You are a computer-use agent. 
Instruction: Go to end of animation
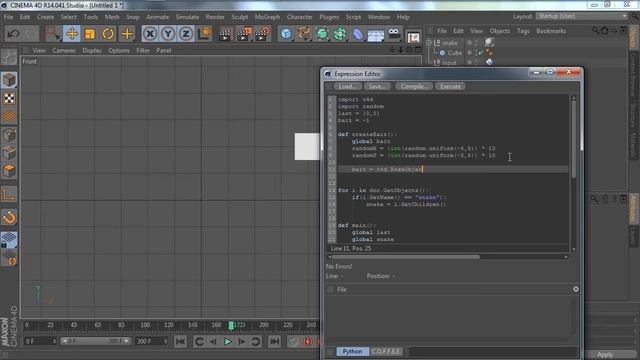(x=274, y=342)
